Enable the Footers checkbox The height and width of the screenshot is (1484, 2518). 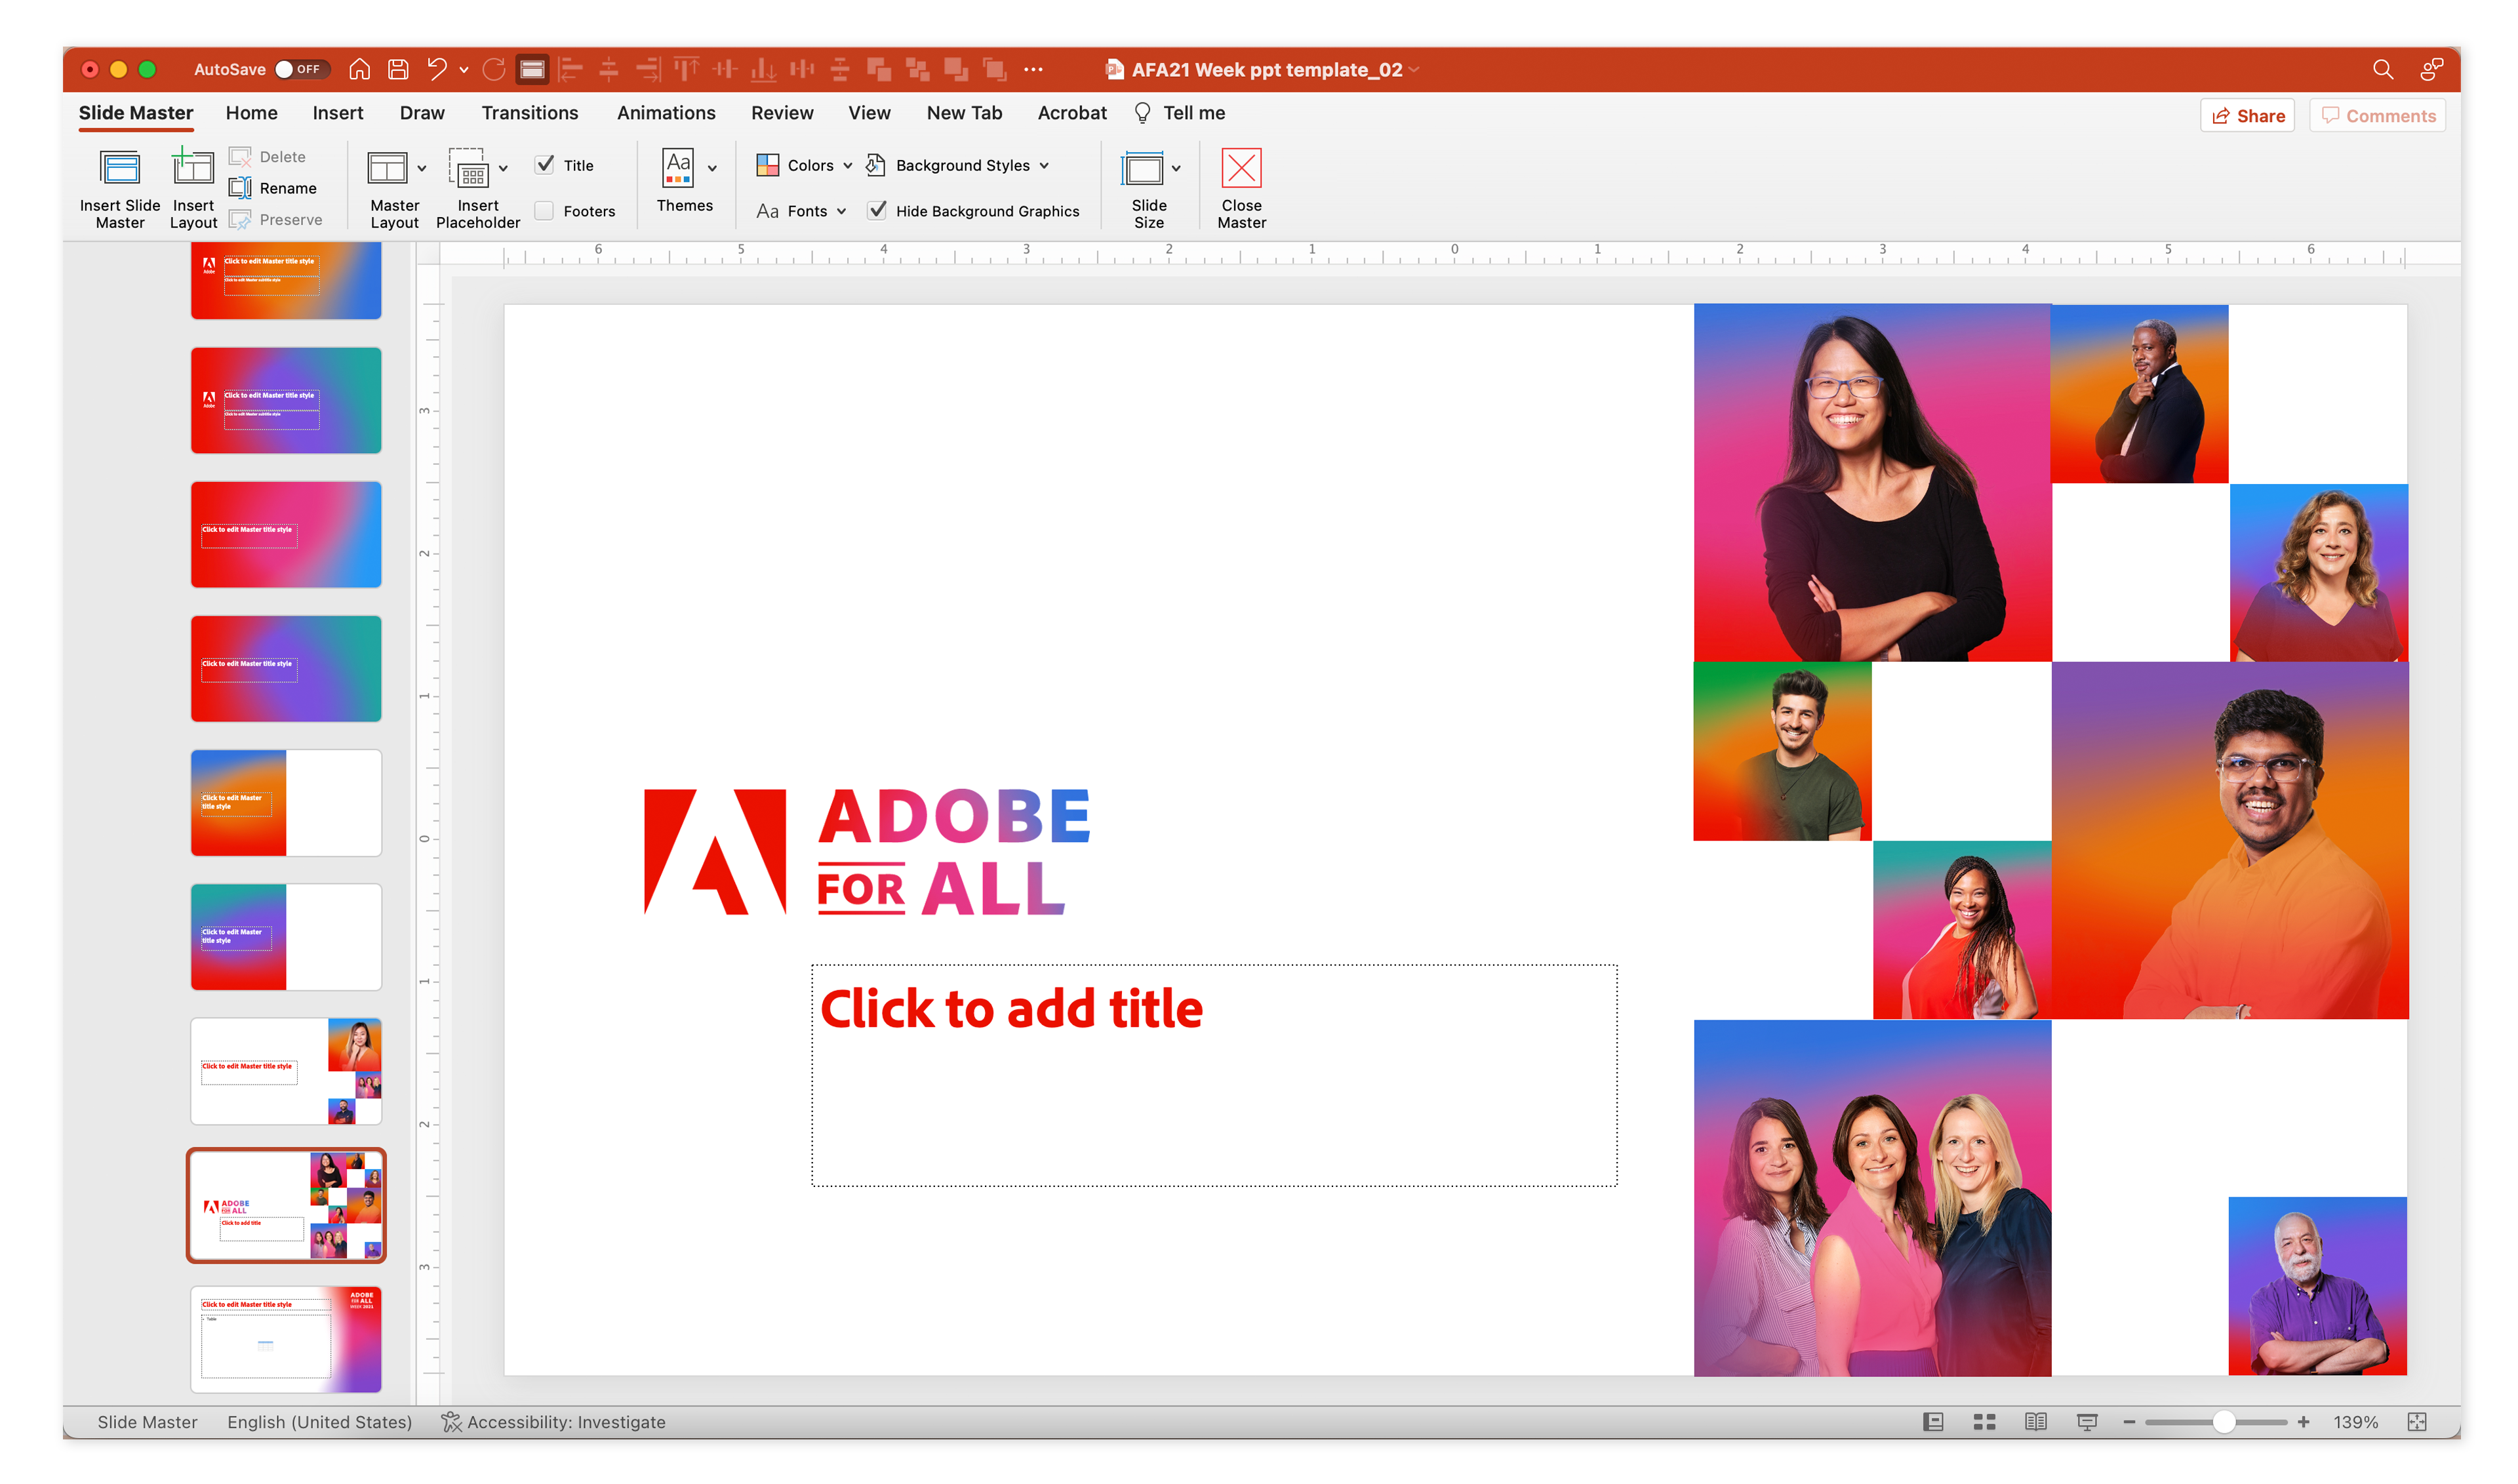pos(545,211)
